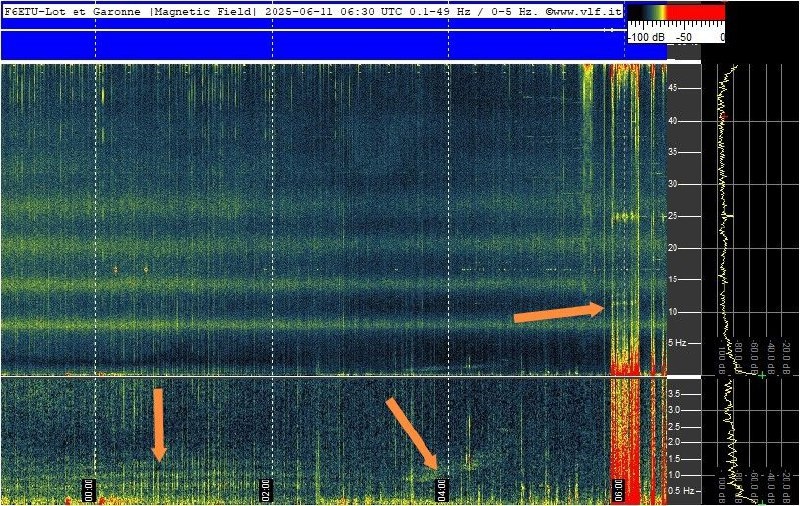Image resolution: width=800 pixels, height=506 pixels.
Task: Click the 06:00 time marker
Action: pyautogui.click(x=618, y=490)
